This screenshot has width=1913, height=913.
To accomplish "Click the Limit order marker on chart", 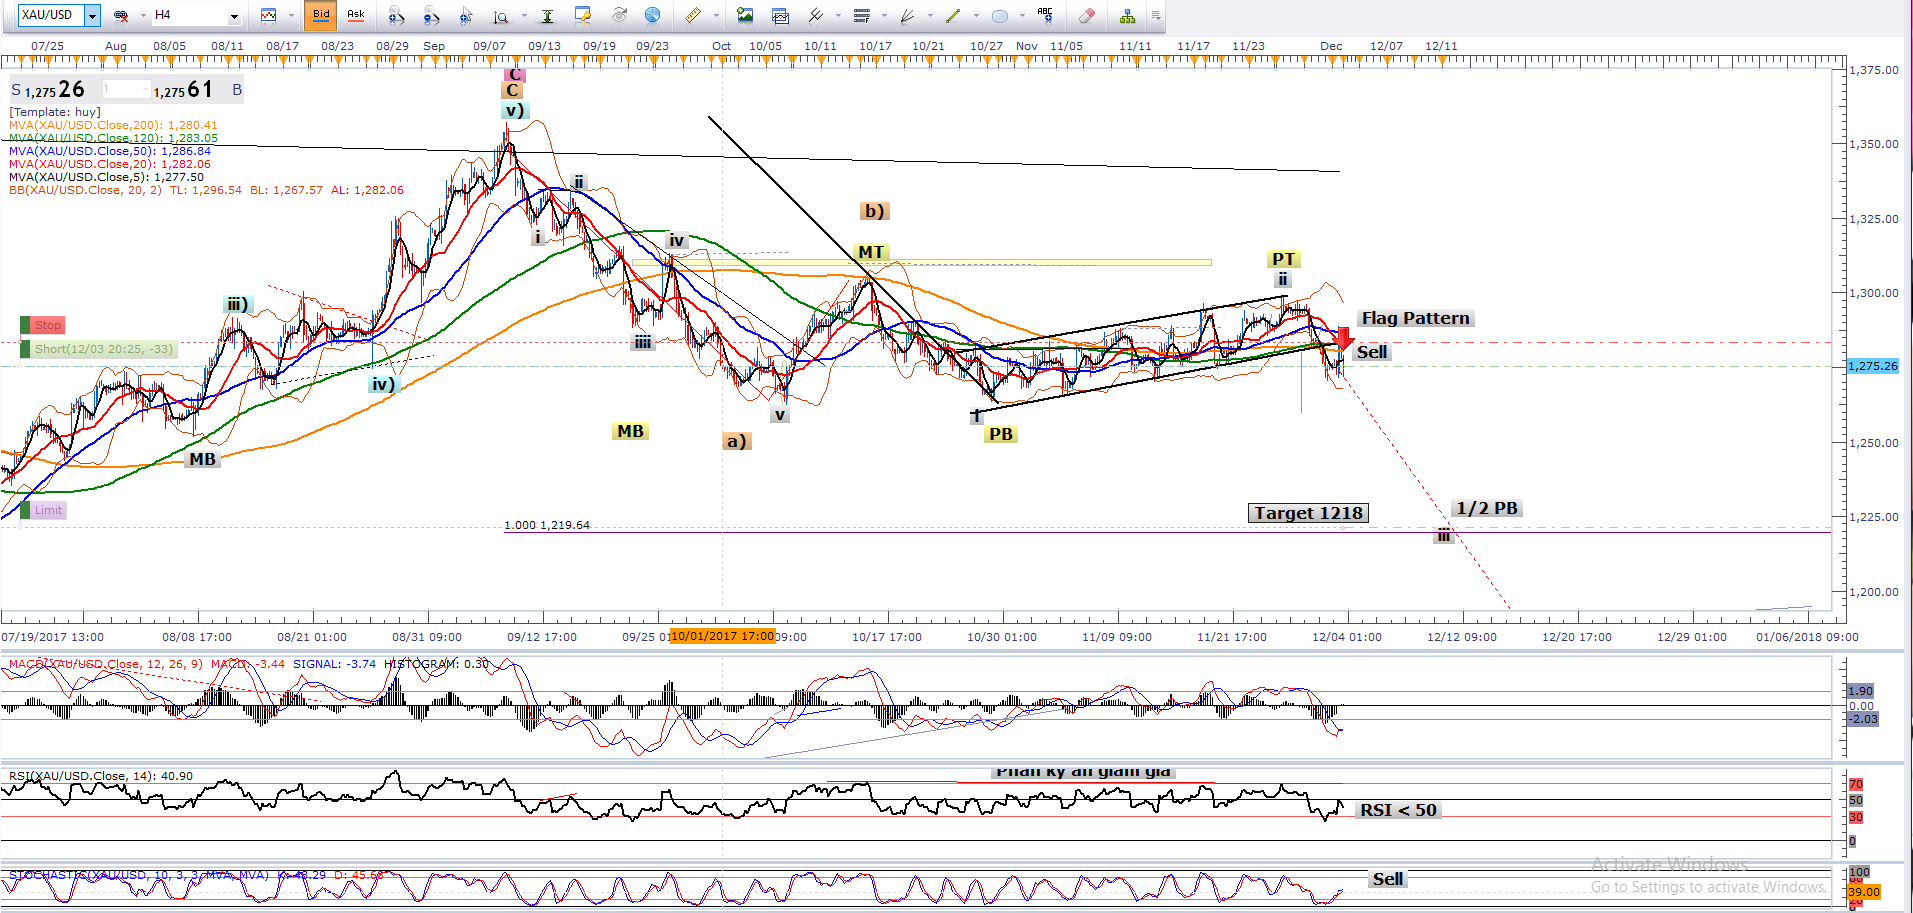I will tap(47, 510).
